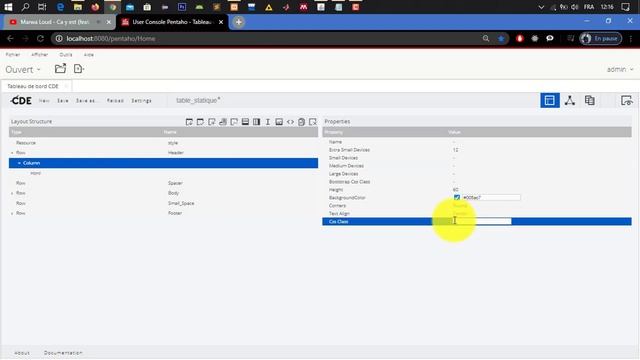Screen dimensions: 640x360
Task: Select the Row named Small_Space
Action: (x=163, y=203)
